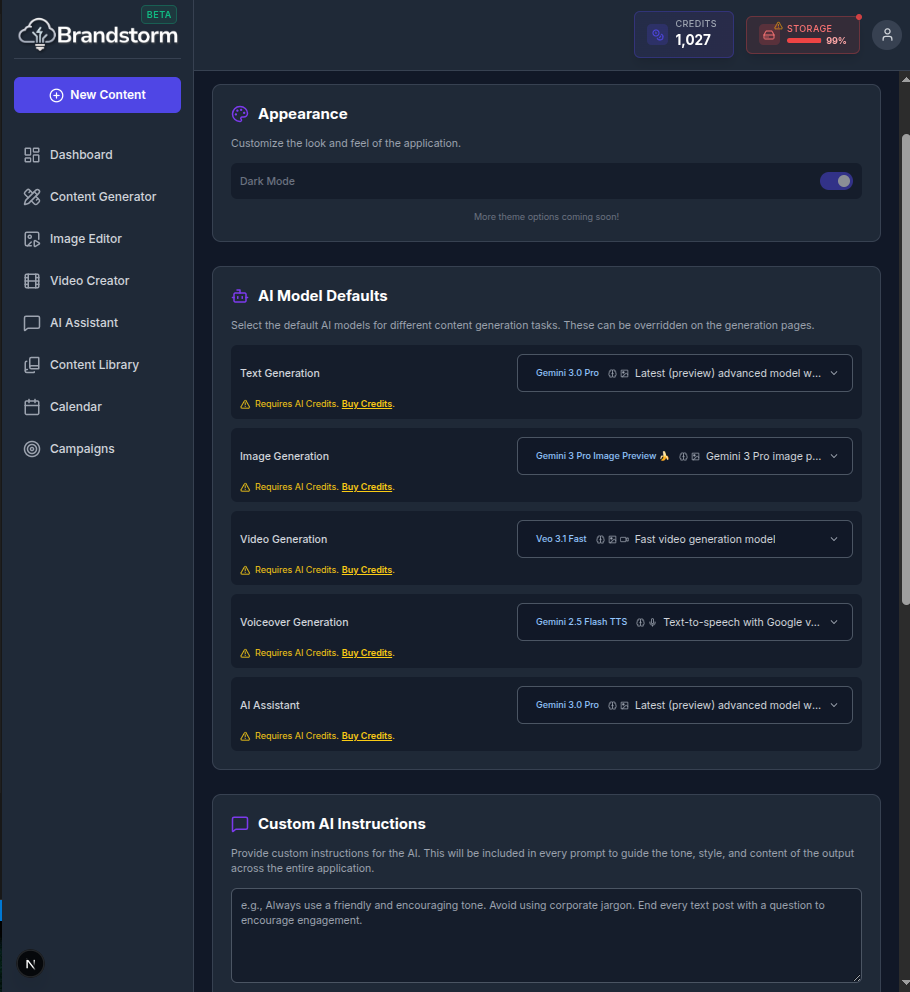The width and height of the screenshot is (910, 992).
Task: Click into the Custom AI Instructions textbox
Action: click(545, 935)
